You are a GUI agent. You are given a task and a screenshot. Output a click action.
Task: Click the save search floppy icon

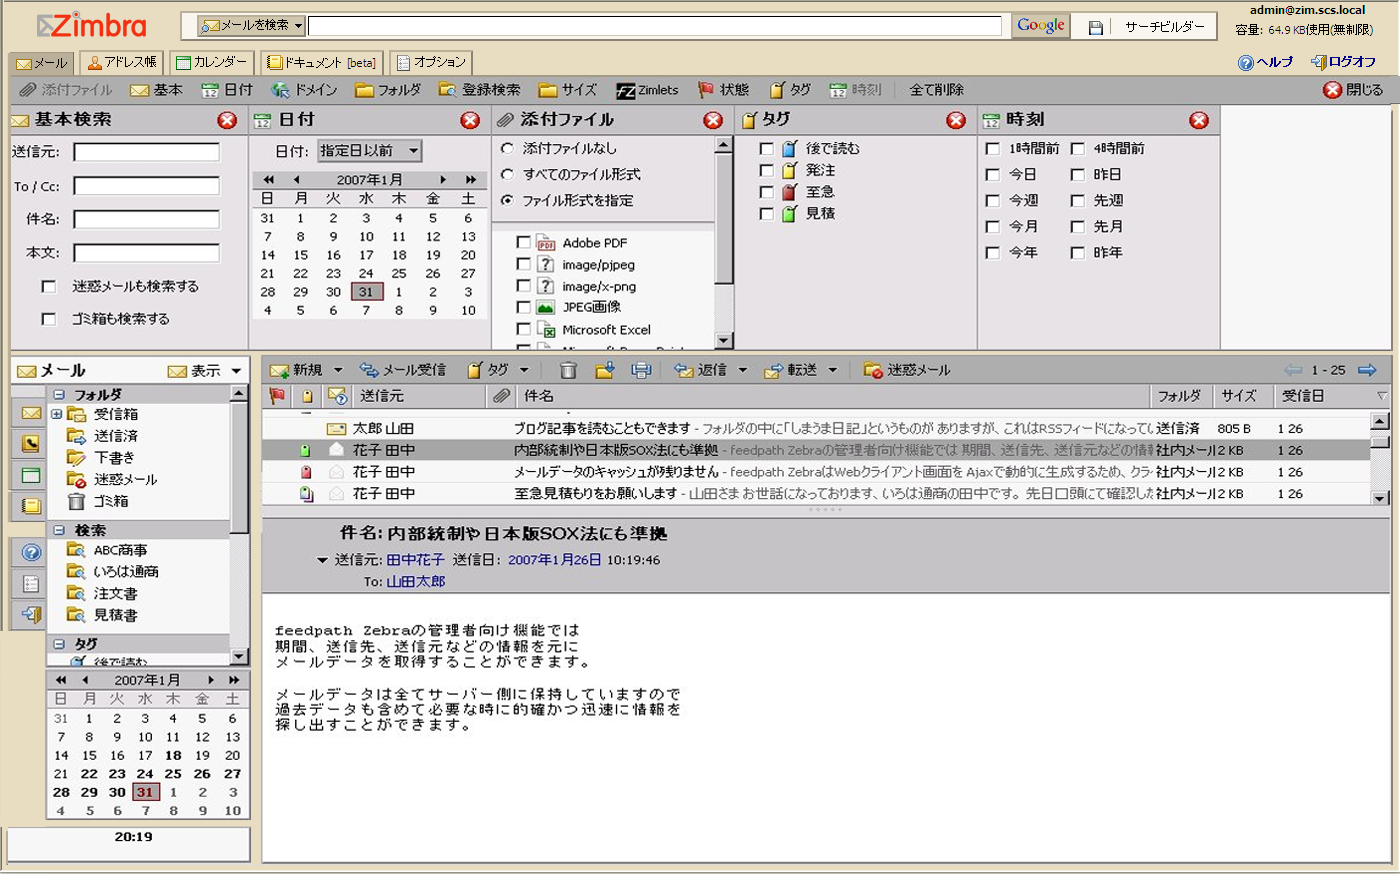coord(1095,27)
